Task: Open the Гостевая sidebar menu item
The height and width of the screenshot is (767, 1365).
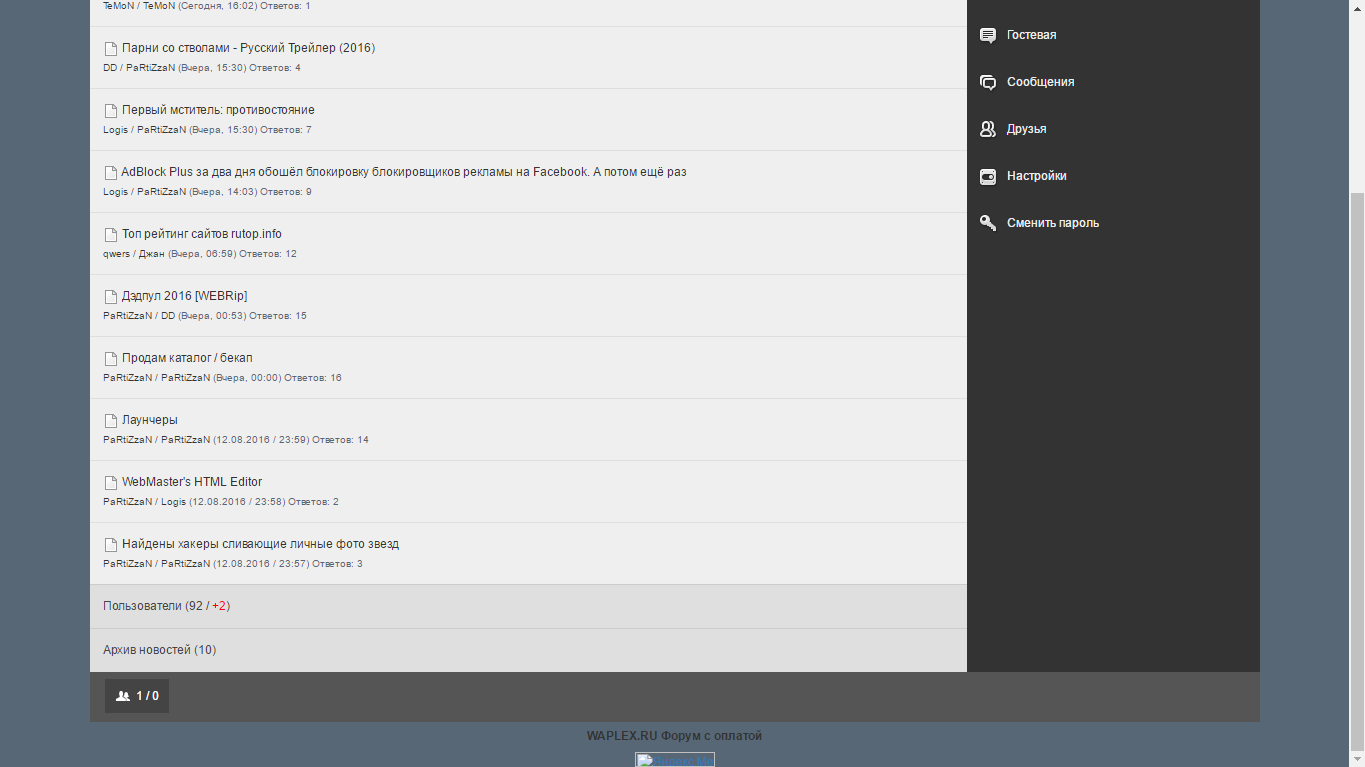Action: coord(1113,35)
